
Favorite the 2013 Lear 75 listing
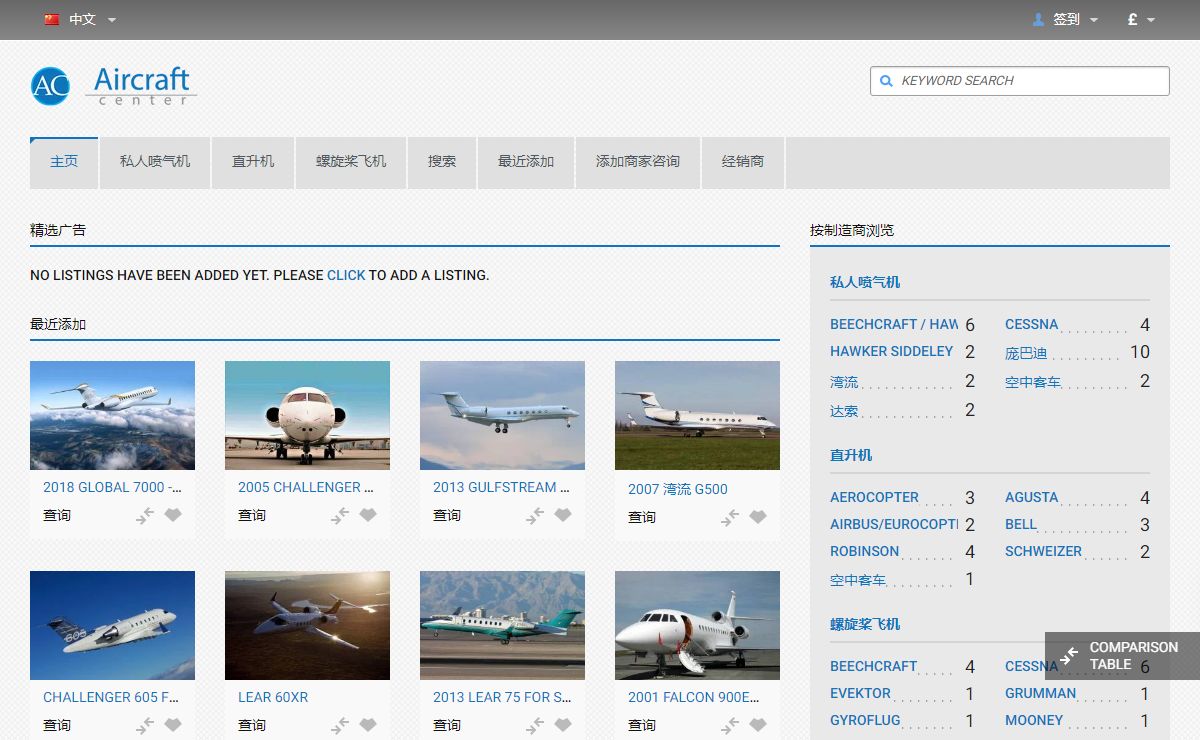click(563, 725)
